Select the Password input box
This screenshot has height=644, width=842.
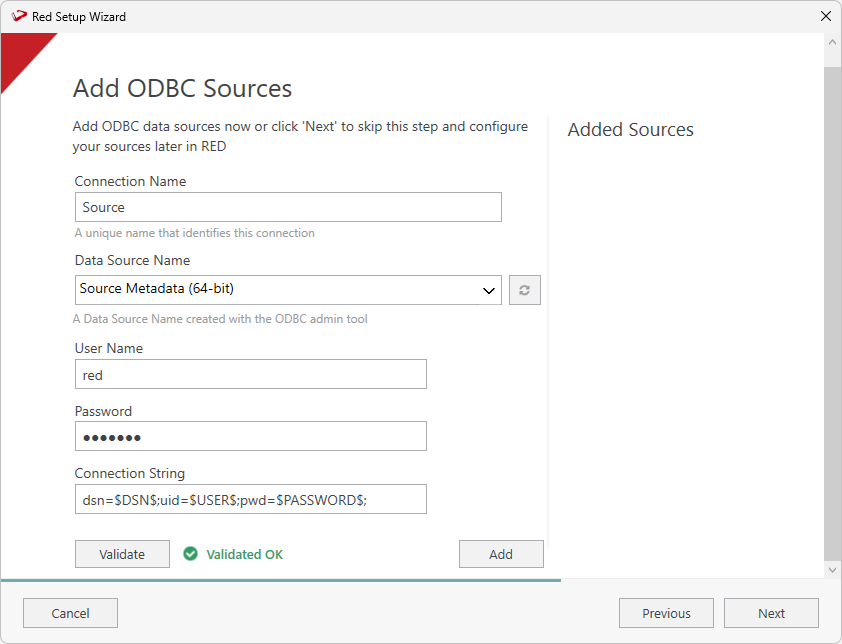pos(251,436)
